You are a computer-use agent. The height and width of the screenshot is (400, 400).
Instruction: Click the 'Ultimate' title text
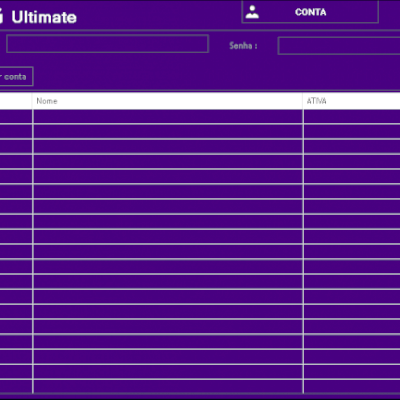44,17
